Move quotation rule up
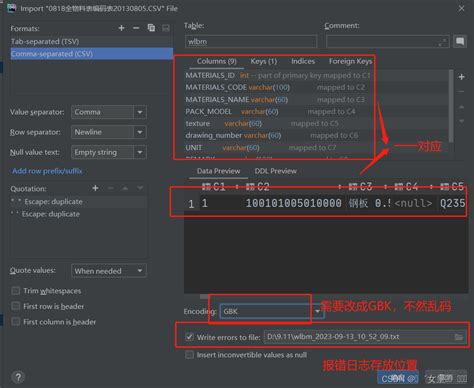The image size is (474, 388). (x=125, y=188)
